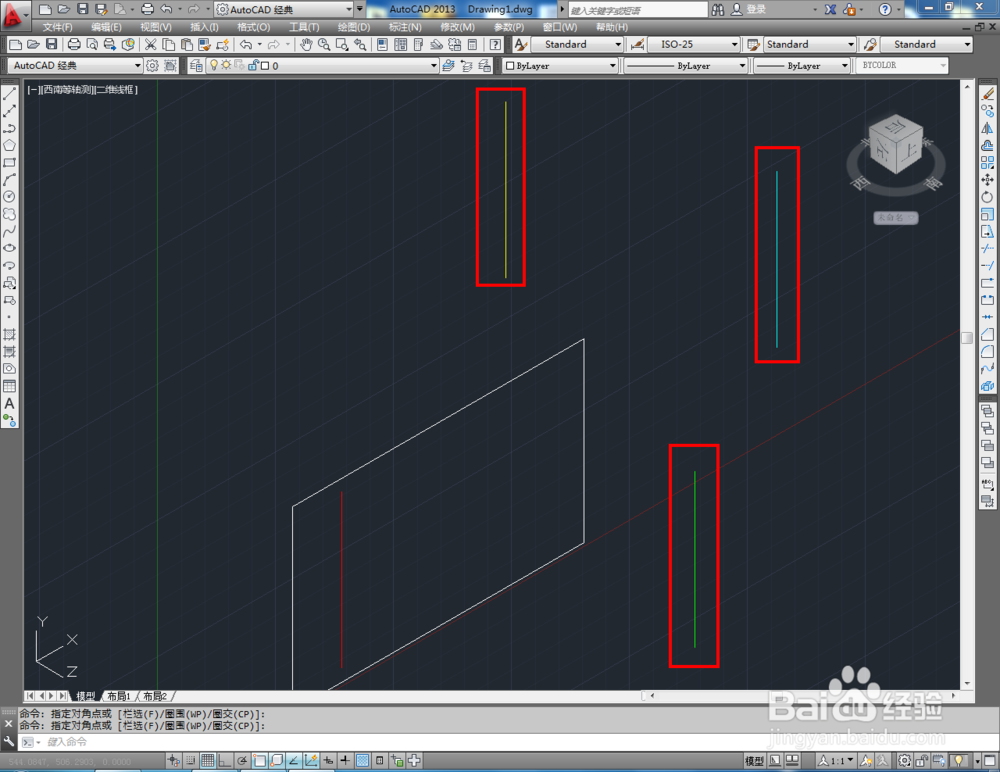Select the Circle tool in draw toolbar

click(x=10, y=197)
